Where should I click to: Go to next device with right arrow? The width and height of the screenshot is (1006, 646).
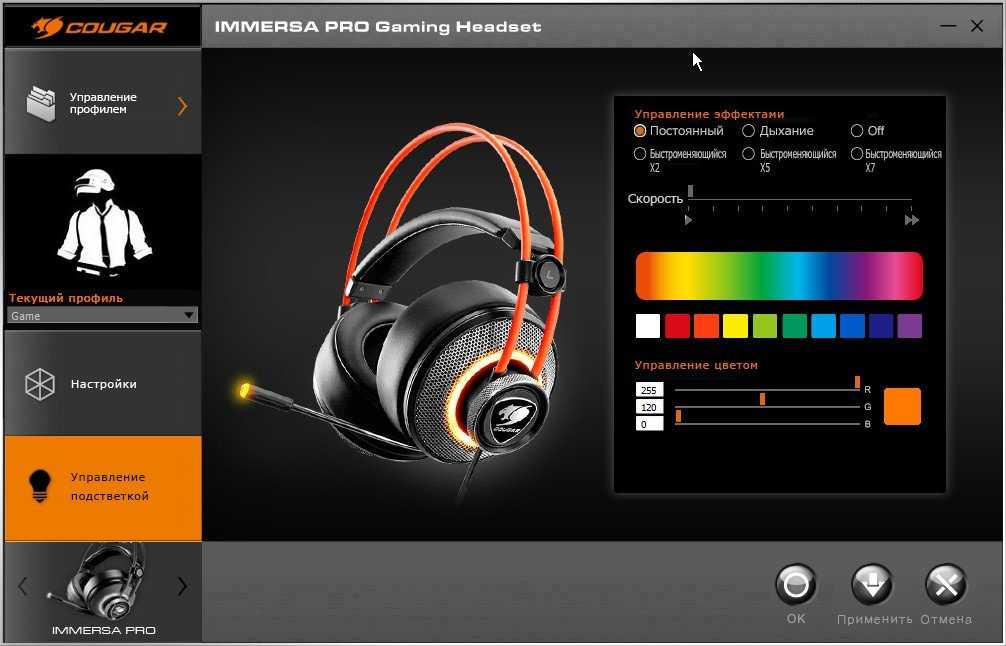[182, 587]
